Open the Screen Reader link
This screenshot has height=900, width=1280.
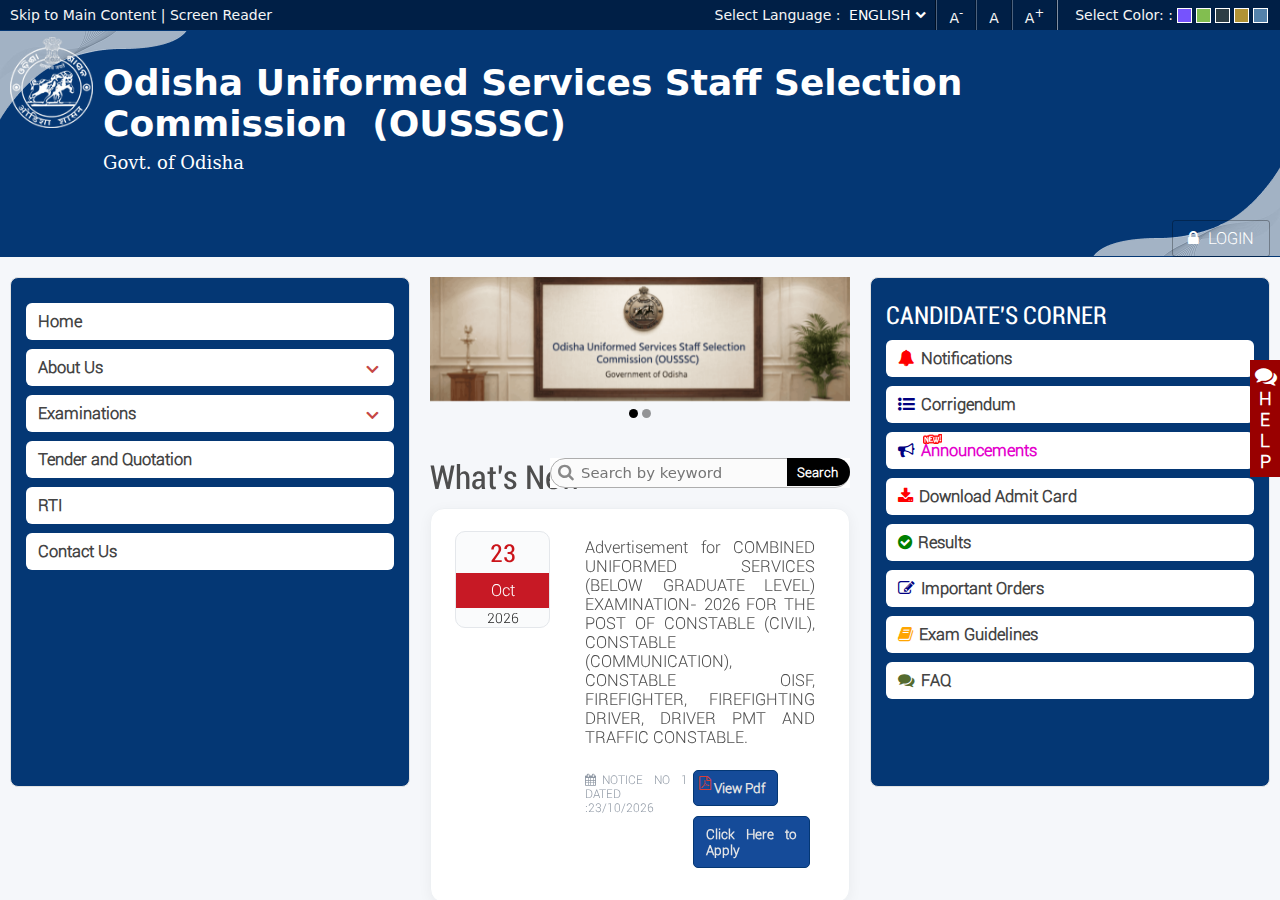coord(221,15)
